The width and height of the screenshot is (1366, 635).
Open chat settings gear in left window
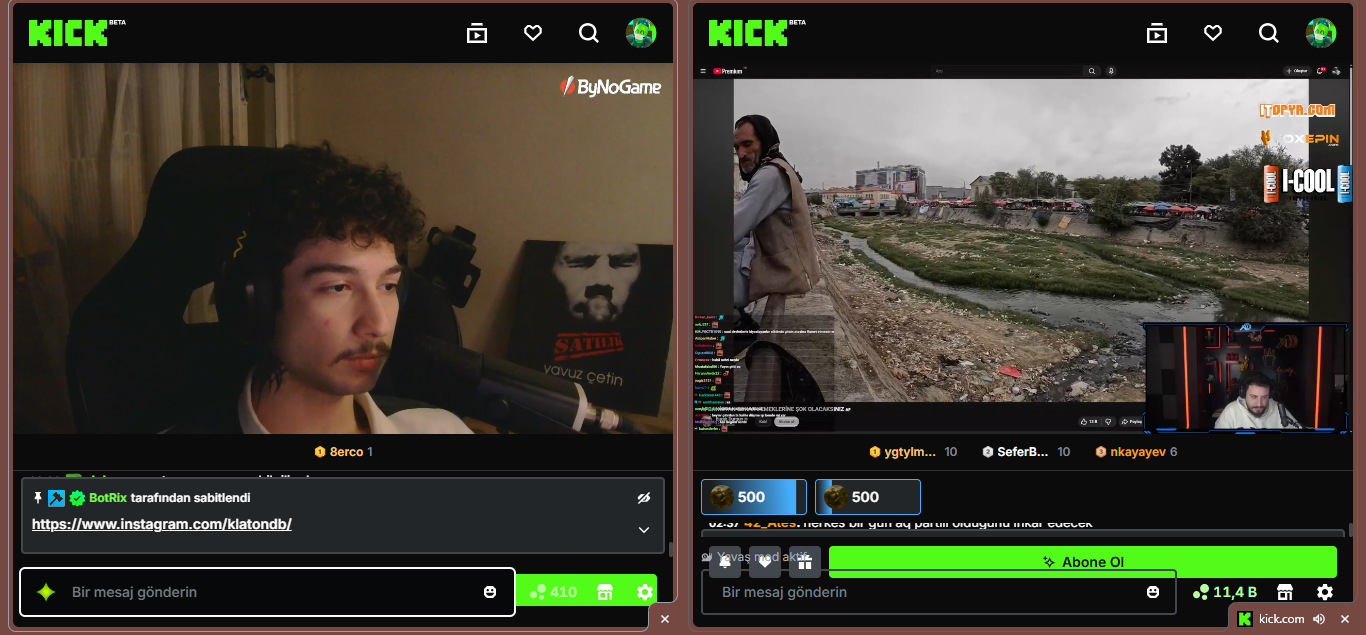pyautogui.click(x=645, y=592)
